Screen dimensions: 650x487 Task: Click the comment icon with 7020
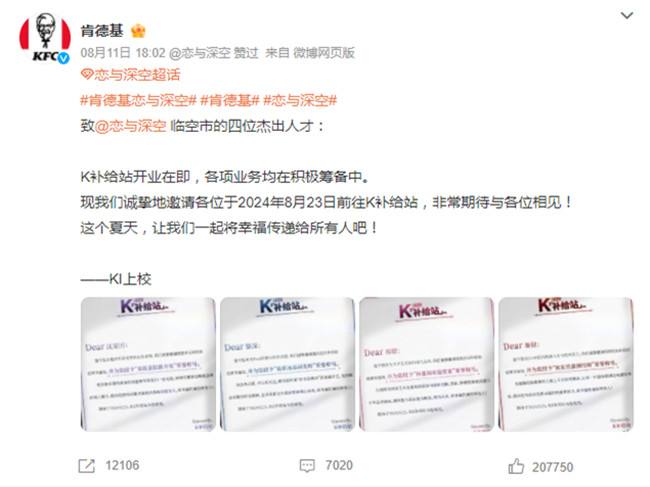[x=307, y=466]
